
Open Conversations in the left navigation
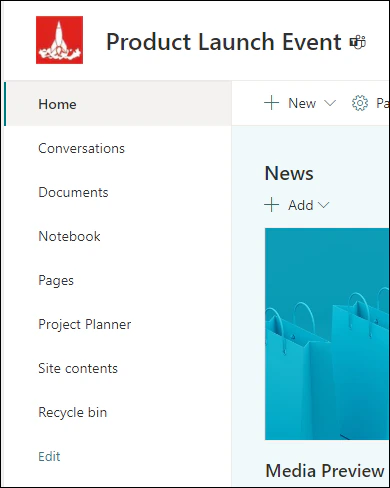coord(81,148)
